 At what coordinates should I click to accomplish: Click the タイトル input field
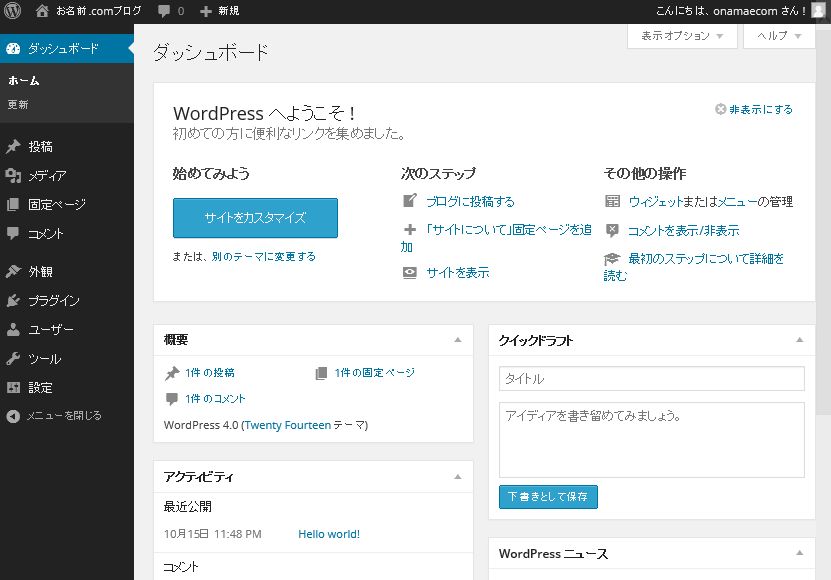[x=651, y=379]
